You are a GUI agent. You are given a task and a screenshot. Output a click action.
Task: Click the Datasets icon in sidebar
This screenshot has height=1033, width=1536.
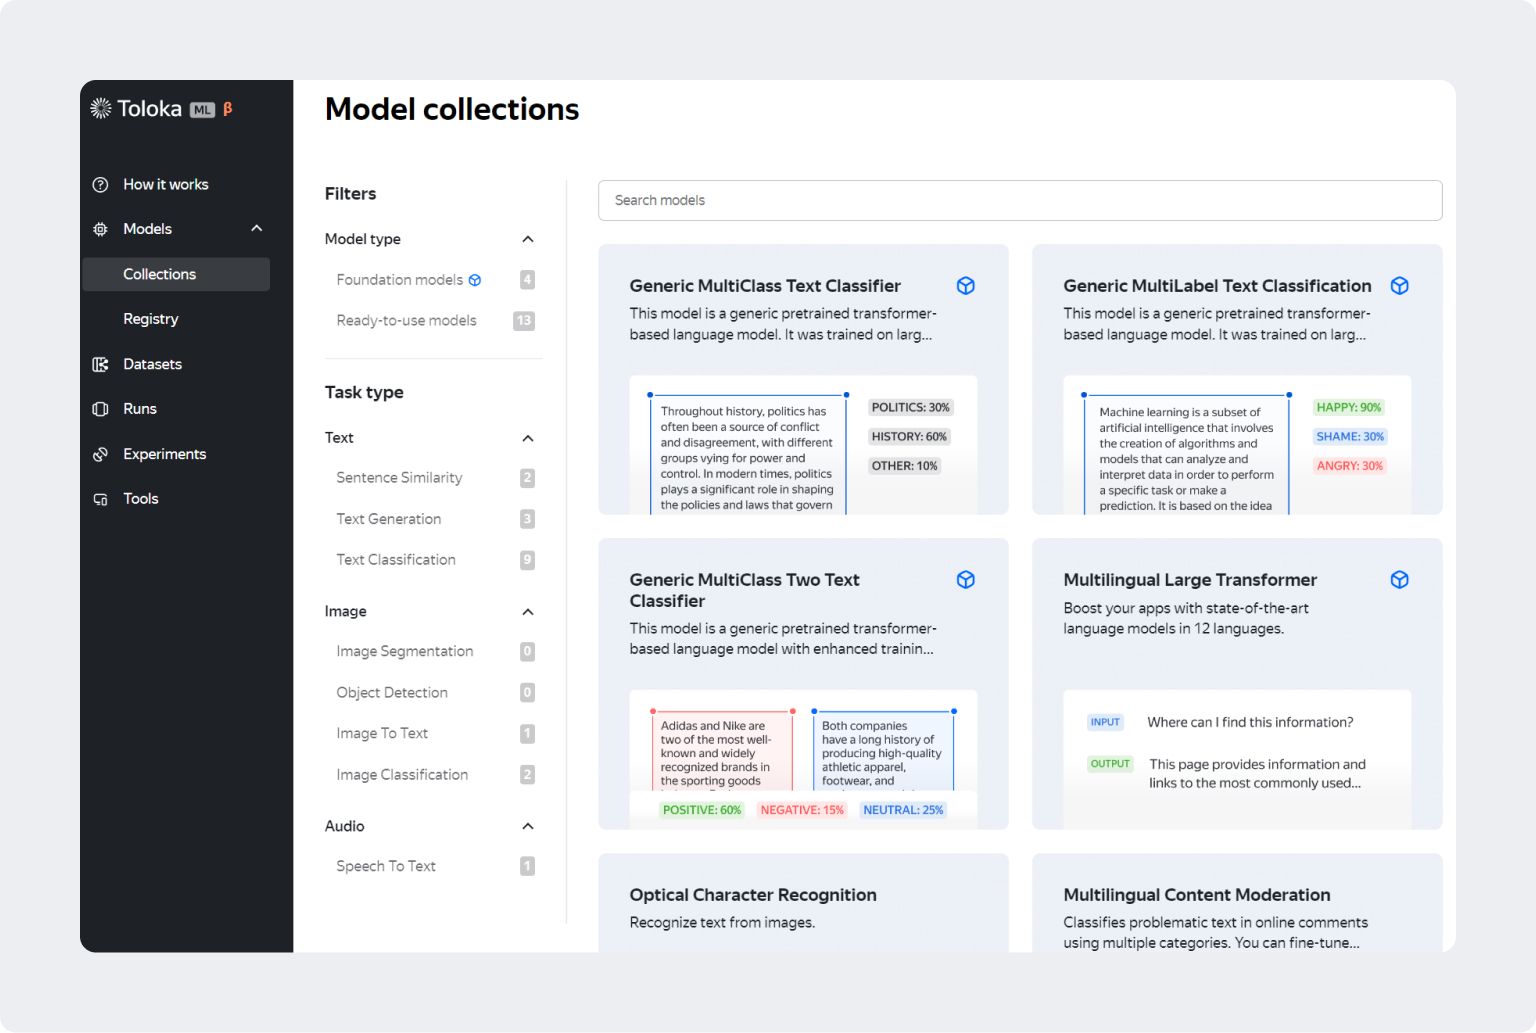tap(100, 364)
